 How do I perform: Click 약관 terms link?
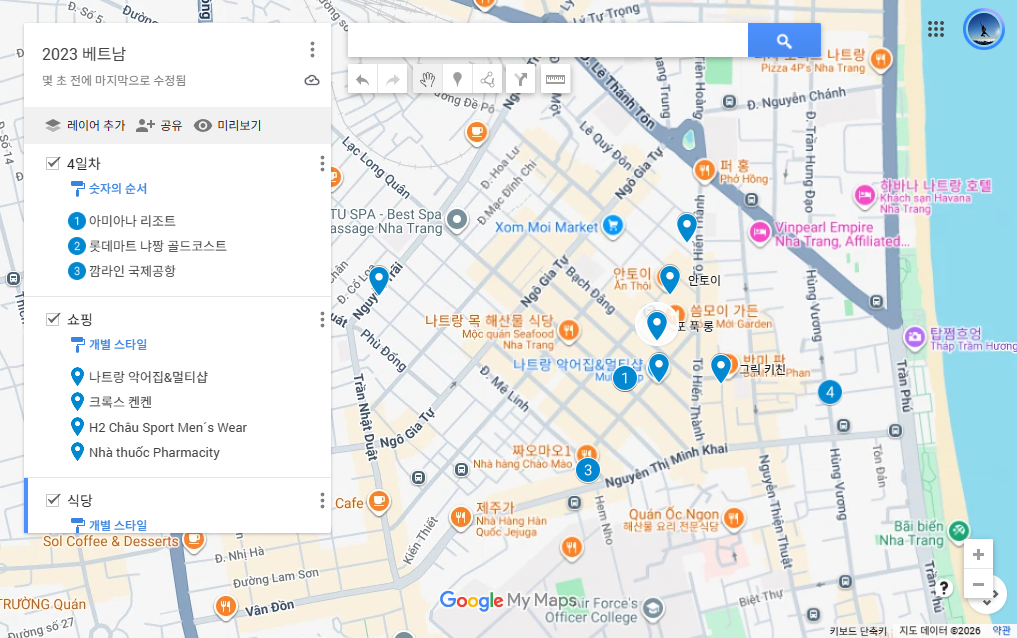point(1001,631)
